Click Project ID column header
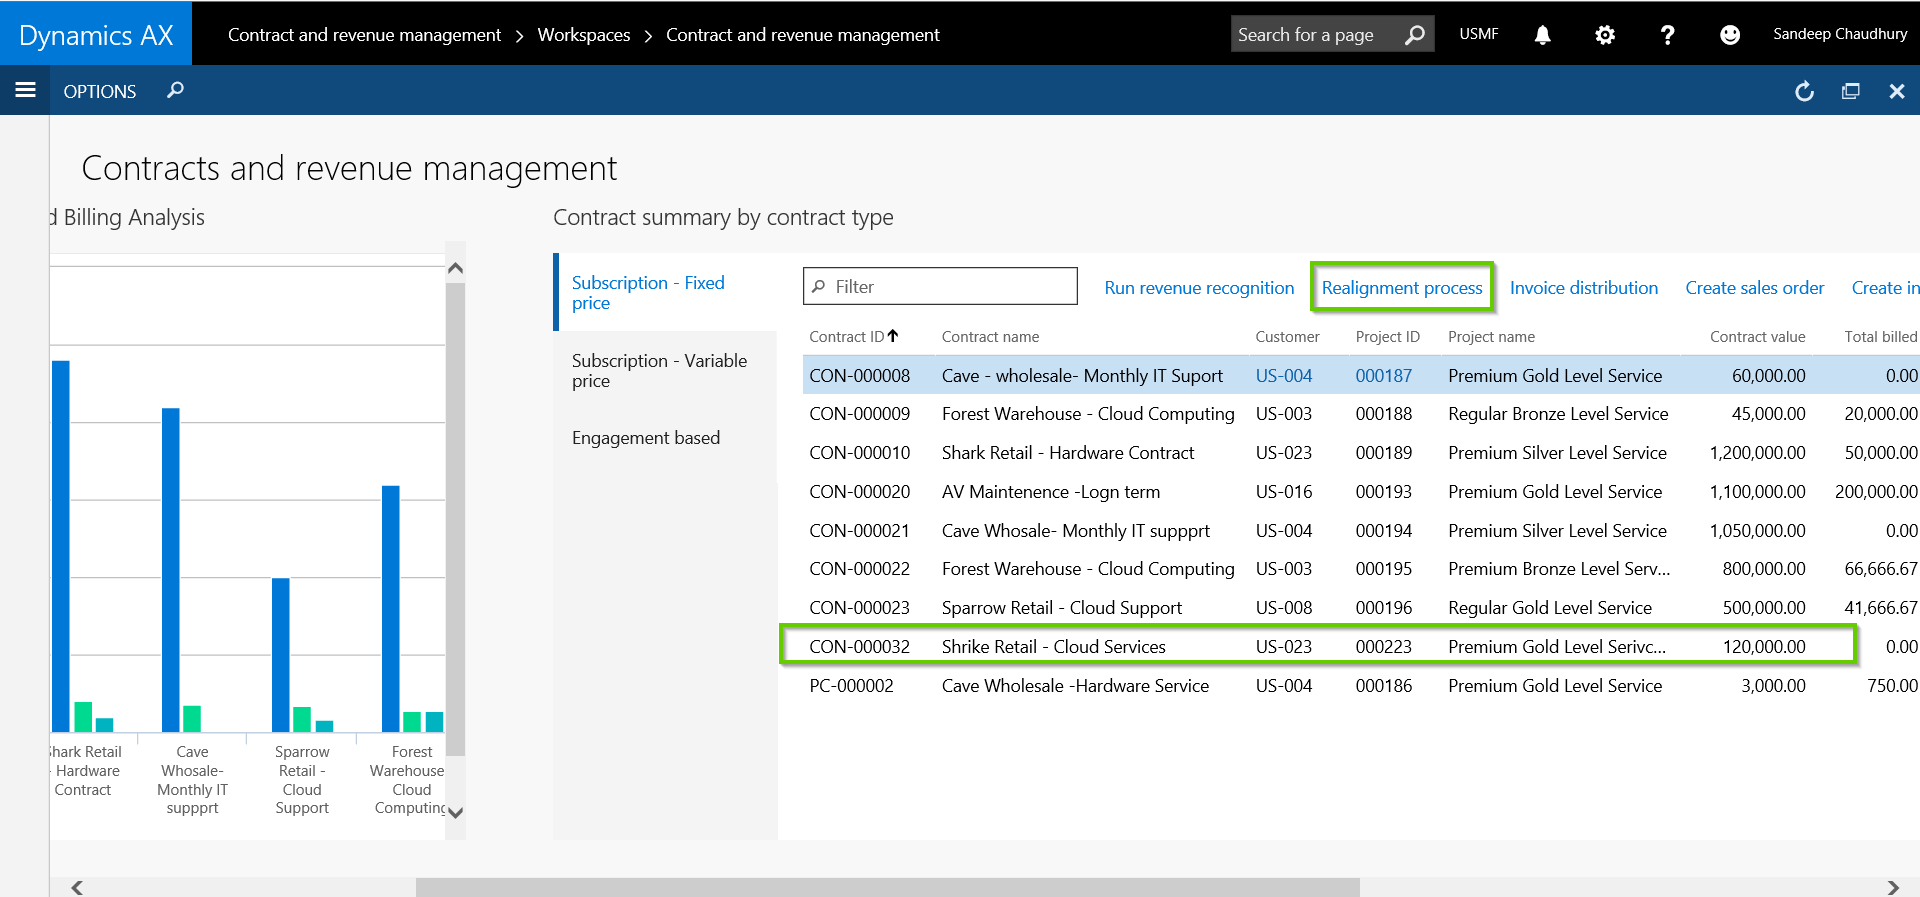1920x897 pixels. (1387, 337)
